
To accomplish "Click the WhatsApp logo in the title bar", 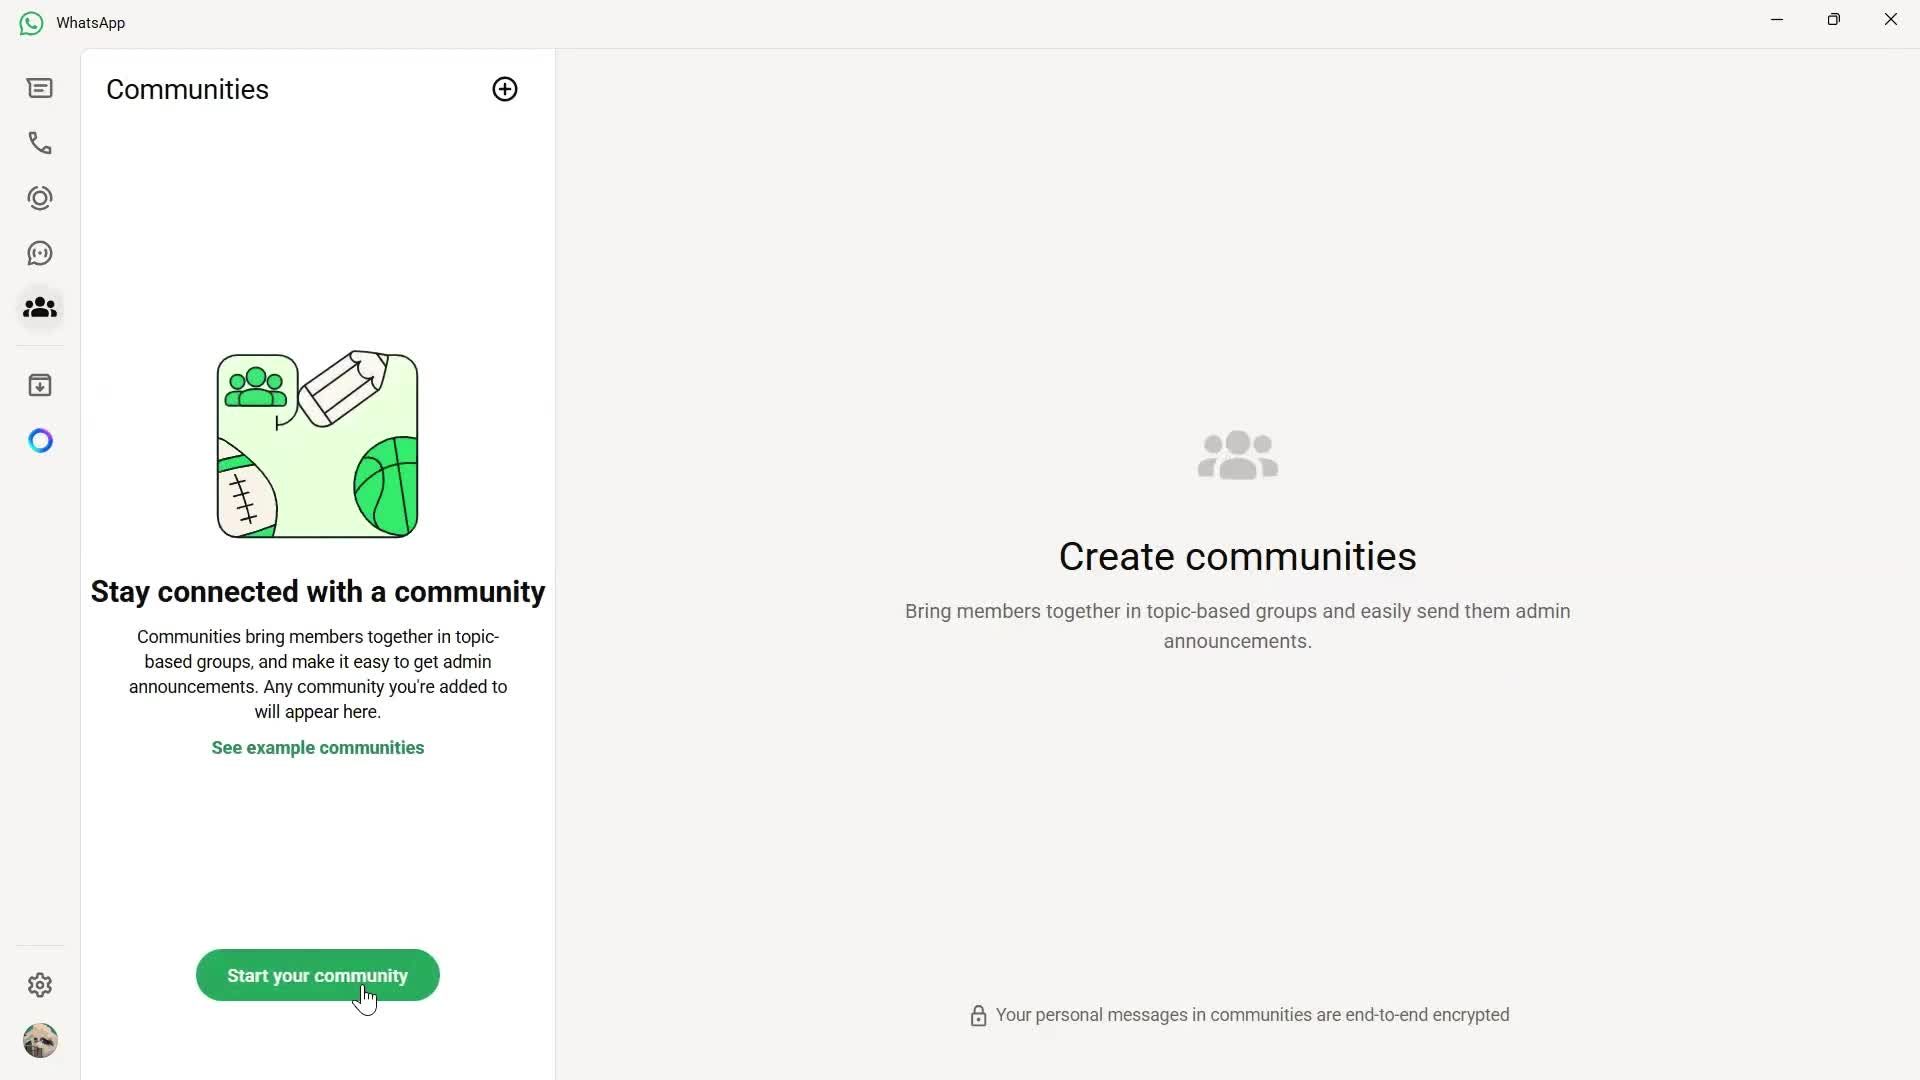I will (30, 22).
